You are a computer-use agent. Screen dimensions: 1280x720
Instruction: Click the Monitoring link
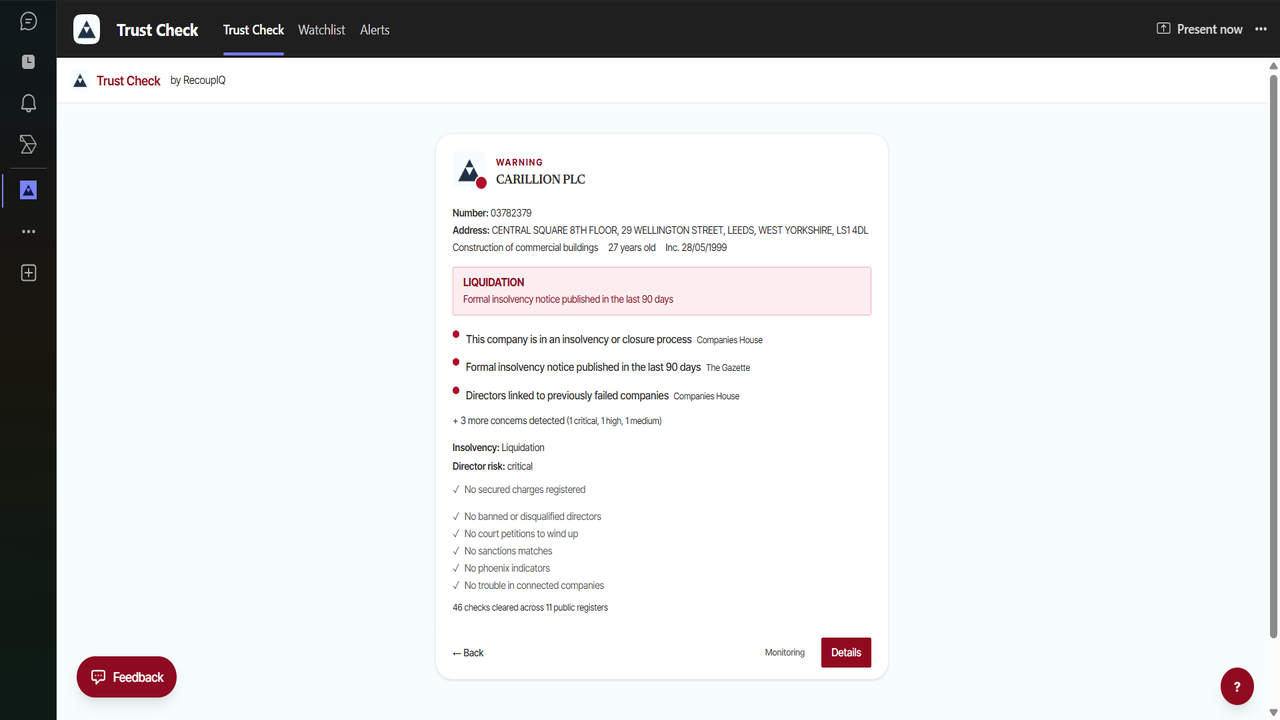[785, 653]
